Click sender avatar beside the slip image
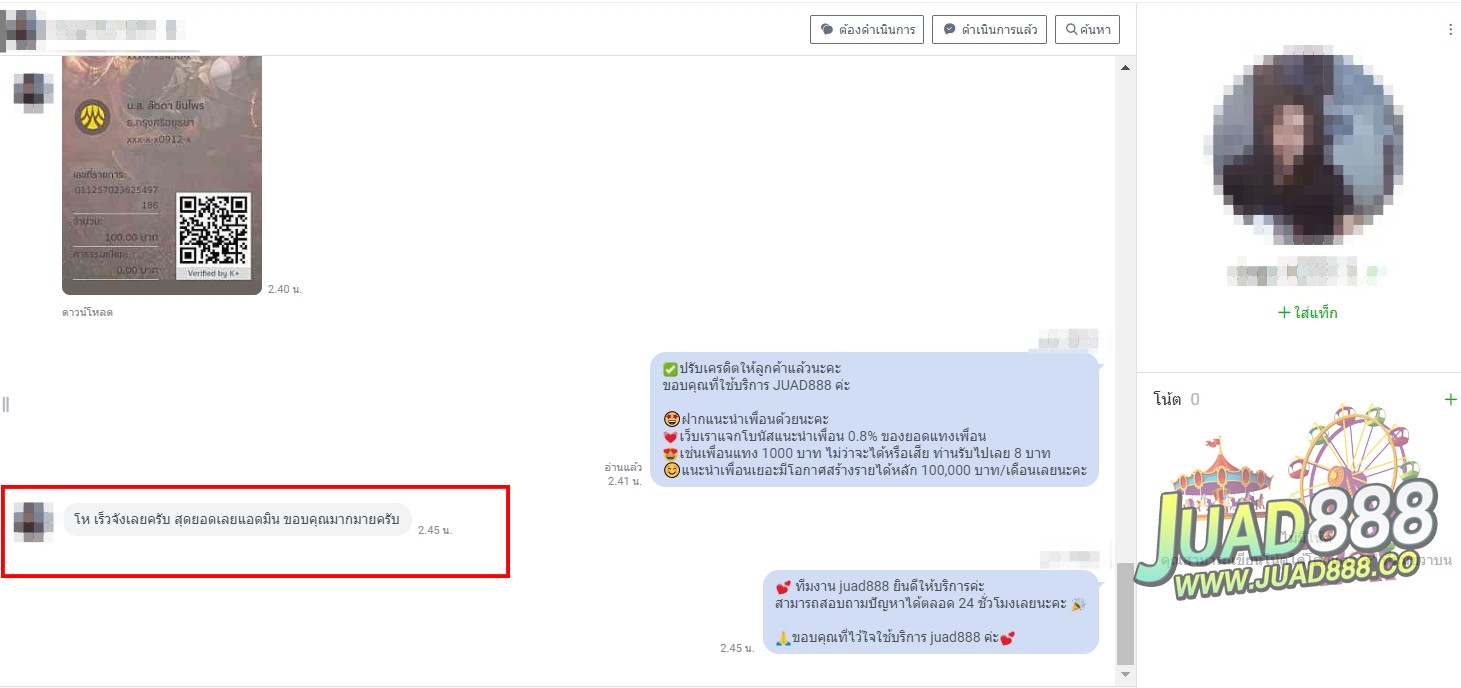 coord(32,93)
